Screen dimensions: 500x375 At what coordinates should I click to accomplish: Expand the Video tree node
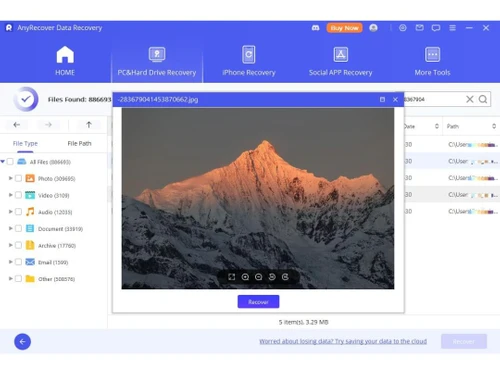(10, 195)
